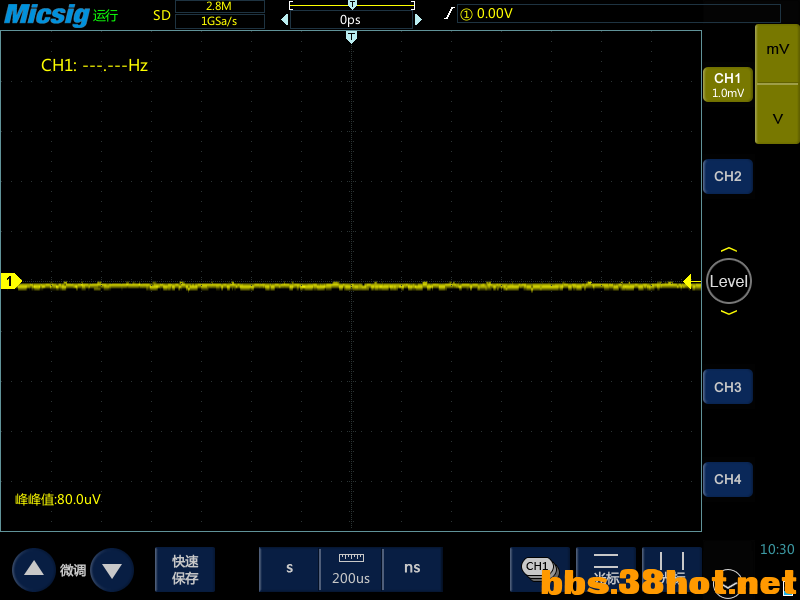Tap the trigger position T marker
This screenshot has width=800, height=600.
pyautogui.click(x=351, y=37)
